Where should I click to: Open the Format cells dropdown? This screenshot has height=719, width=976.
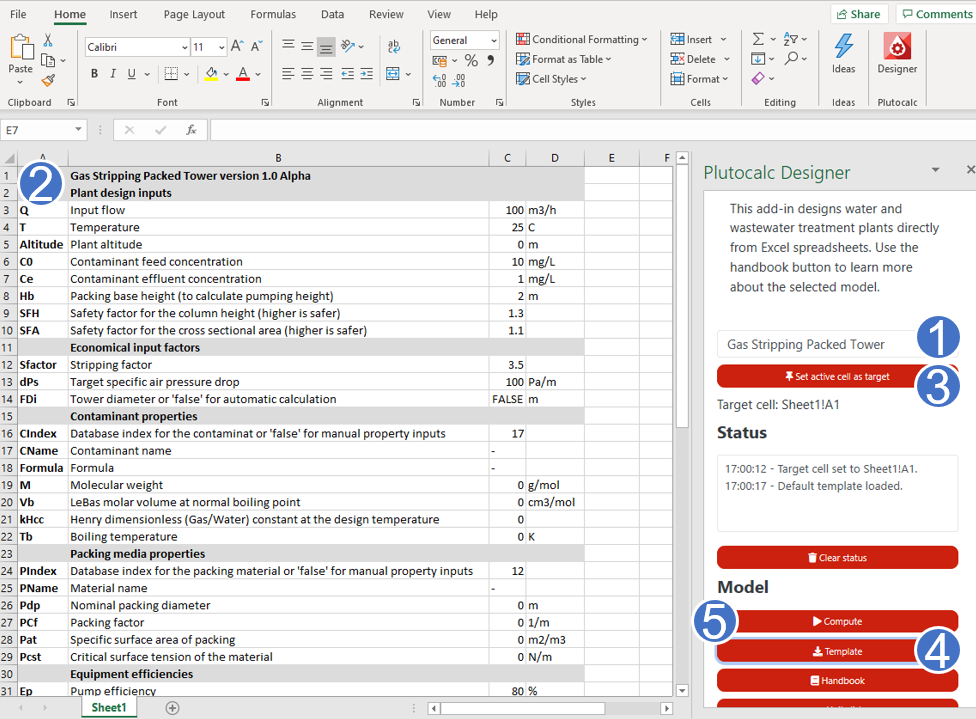pyautogui.click(x=699, y=79)
